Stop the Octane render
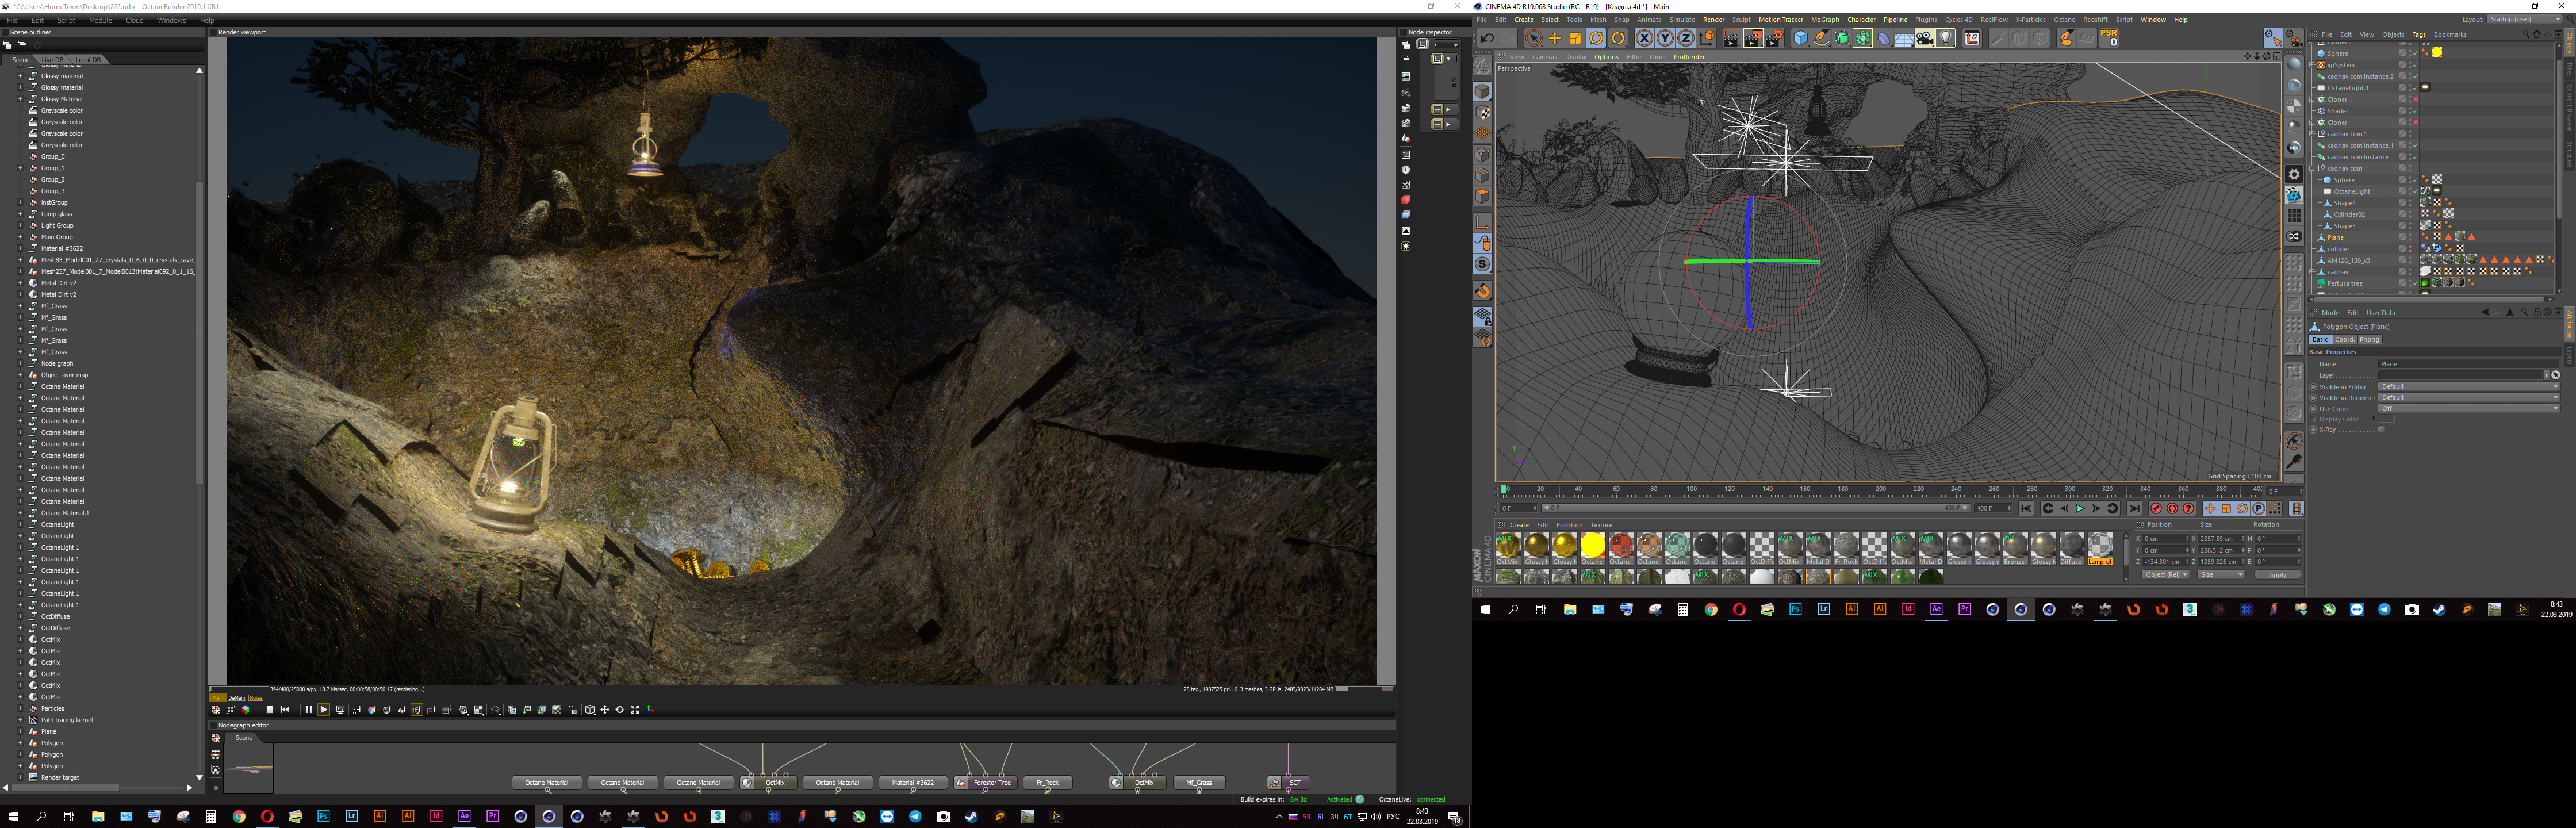The width and height of the screenshot is (2576, 828). 269,710
